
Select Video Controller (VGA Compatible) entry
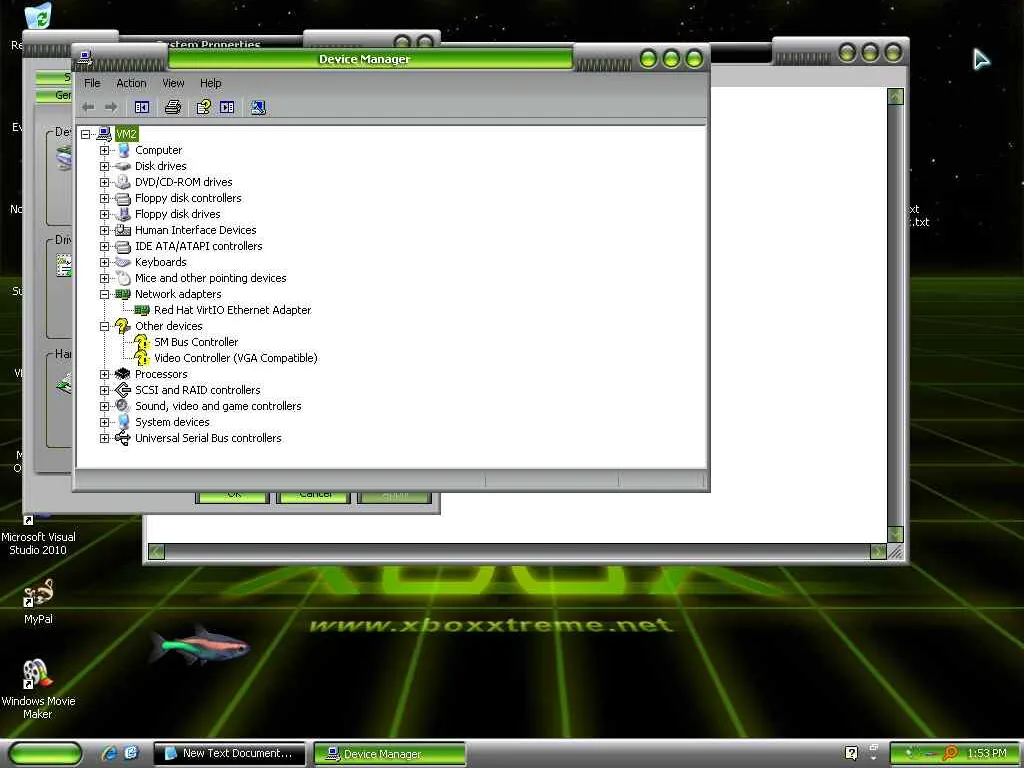point(236,358)
